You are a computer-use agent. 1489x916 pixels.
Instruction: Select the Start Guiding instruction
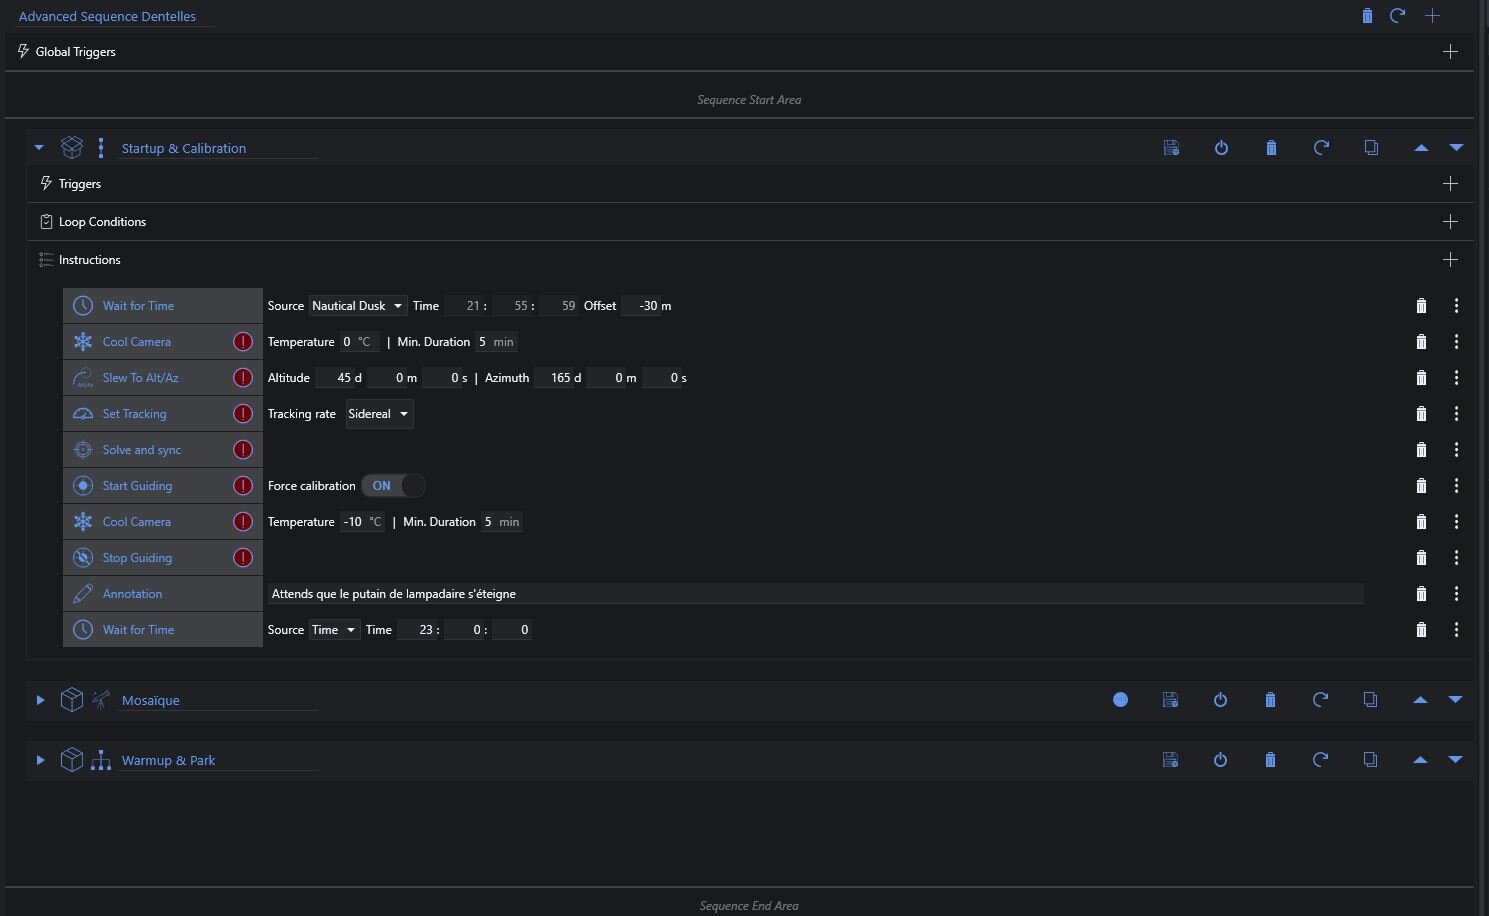(163, 486)
